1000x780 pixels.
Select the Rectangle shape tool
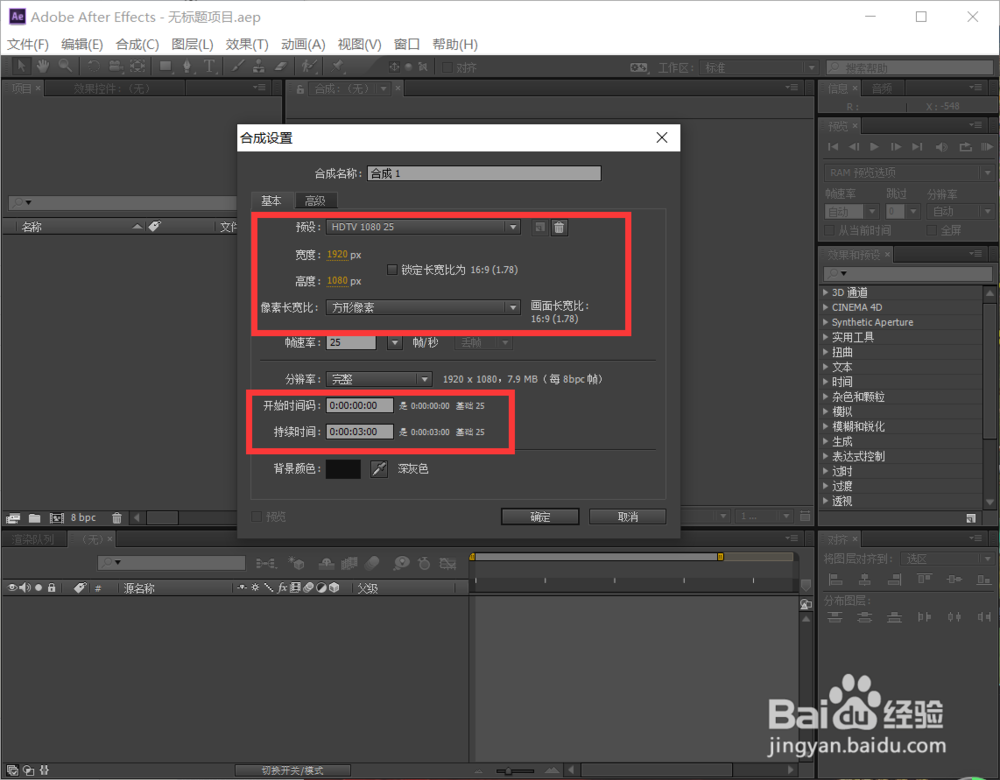coord(165,66)
